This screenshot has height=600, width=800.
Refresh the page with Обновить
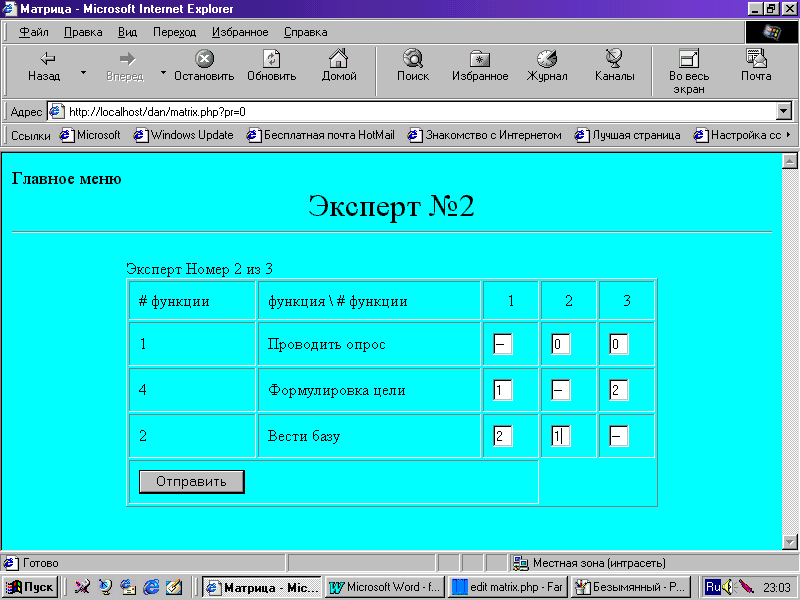(x=271, y=67)
